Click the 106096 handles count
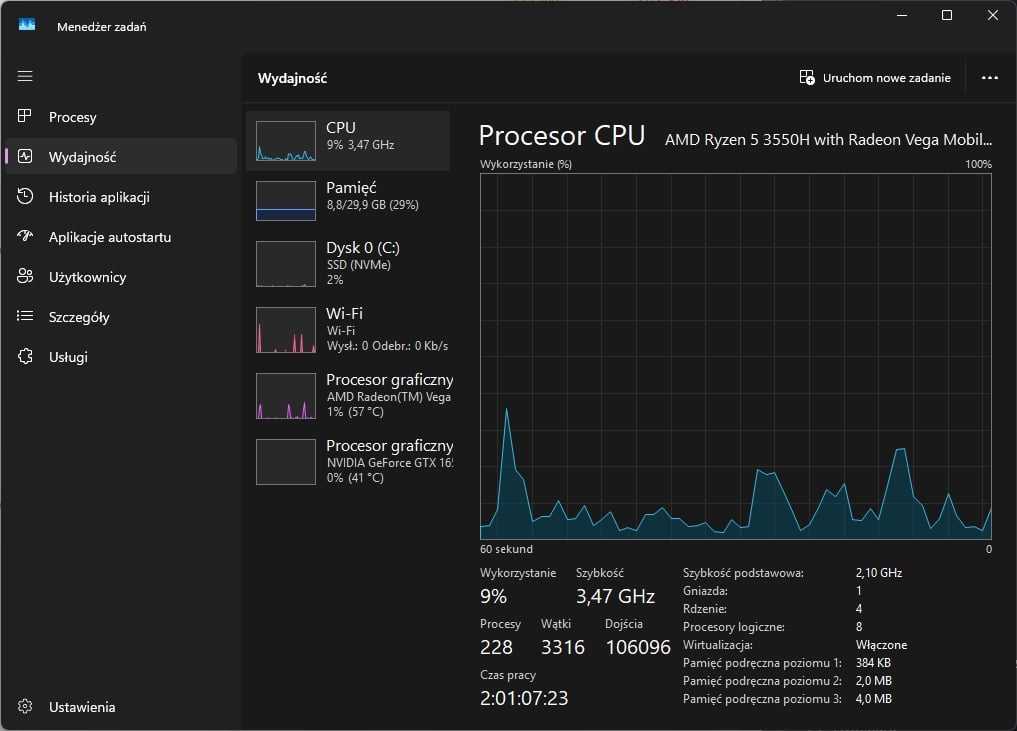 tap(638, 647)
